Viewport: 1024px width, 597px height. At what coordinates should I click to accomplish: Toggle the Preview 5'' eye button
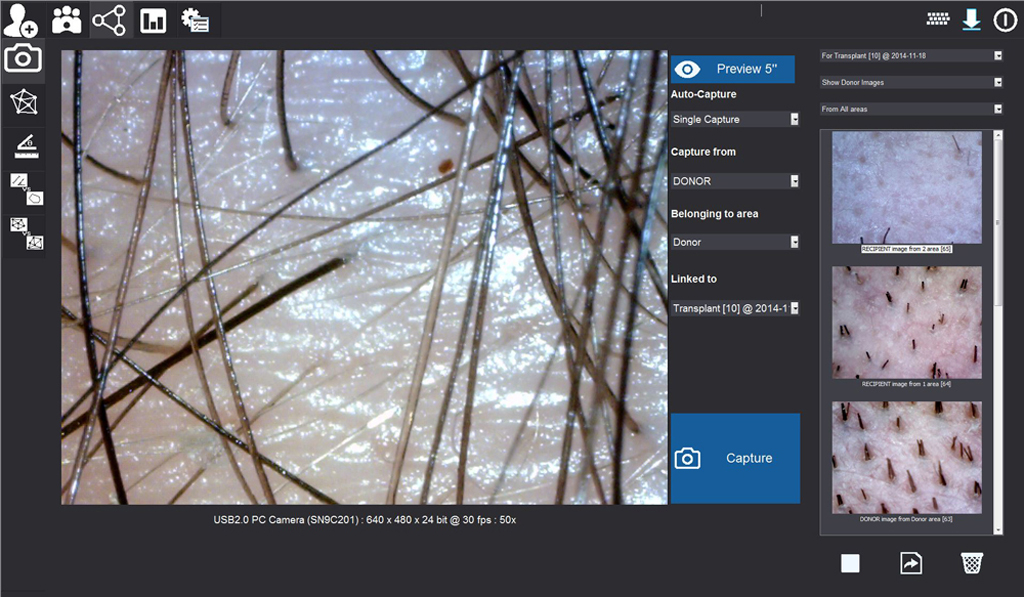point(732,69)
